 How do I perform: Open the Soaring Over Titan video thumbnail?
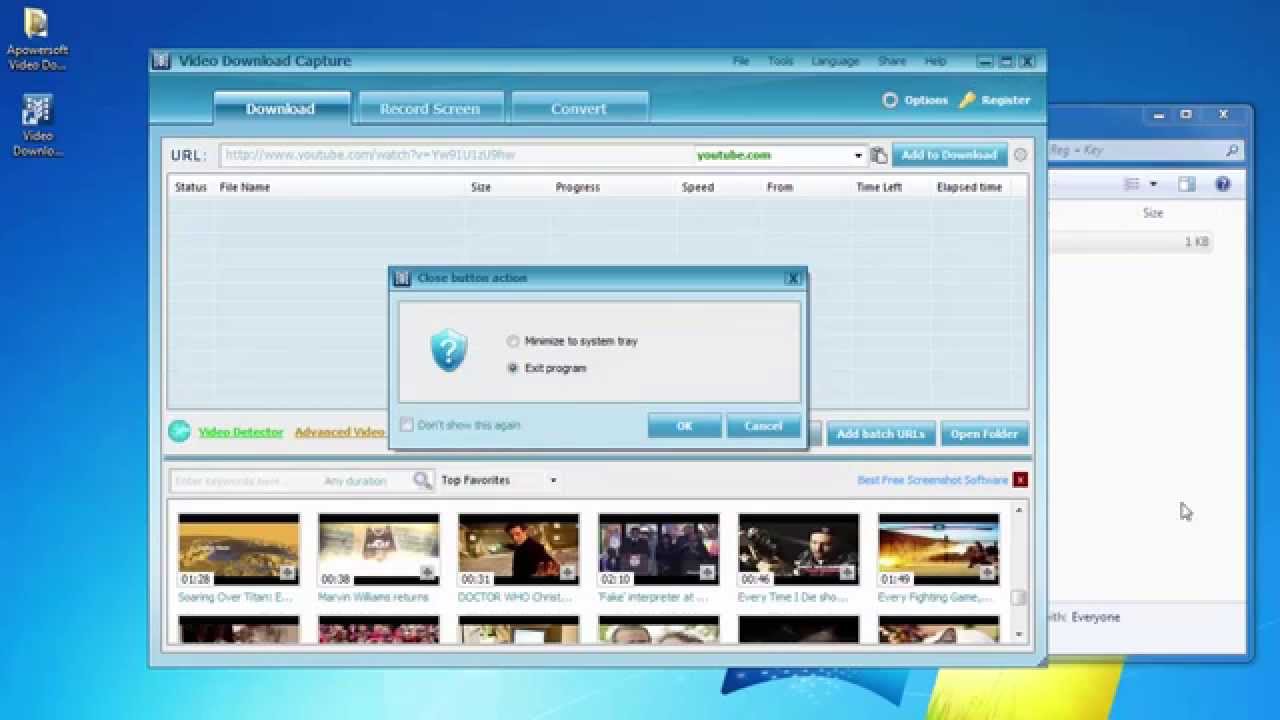point(239,549)
